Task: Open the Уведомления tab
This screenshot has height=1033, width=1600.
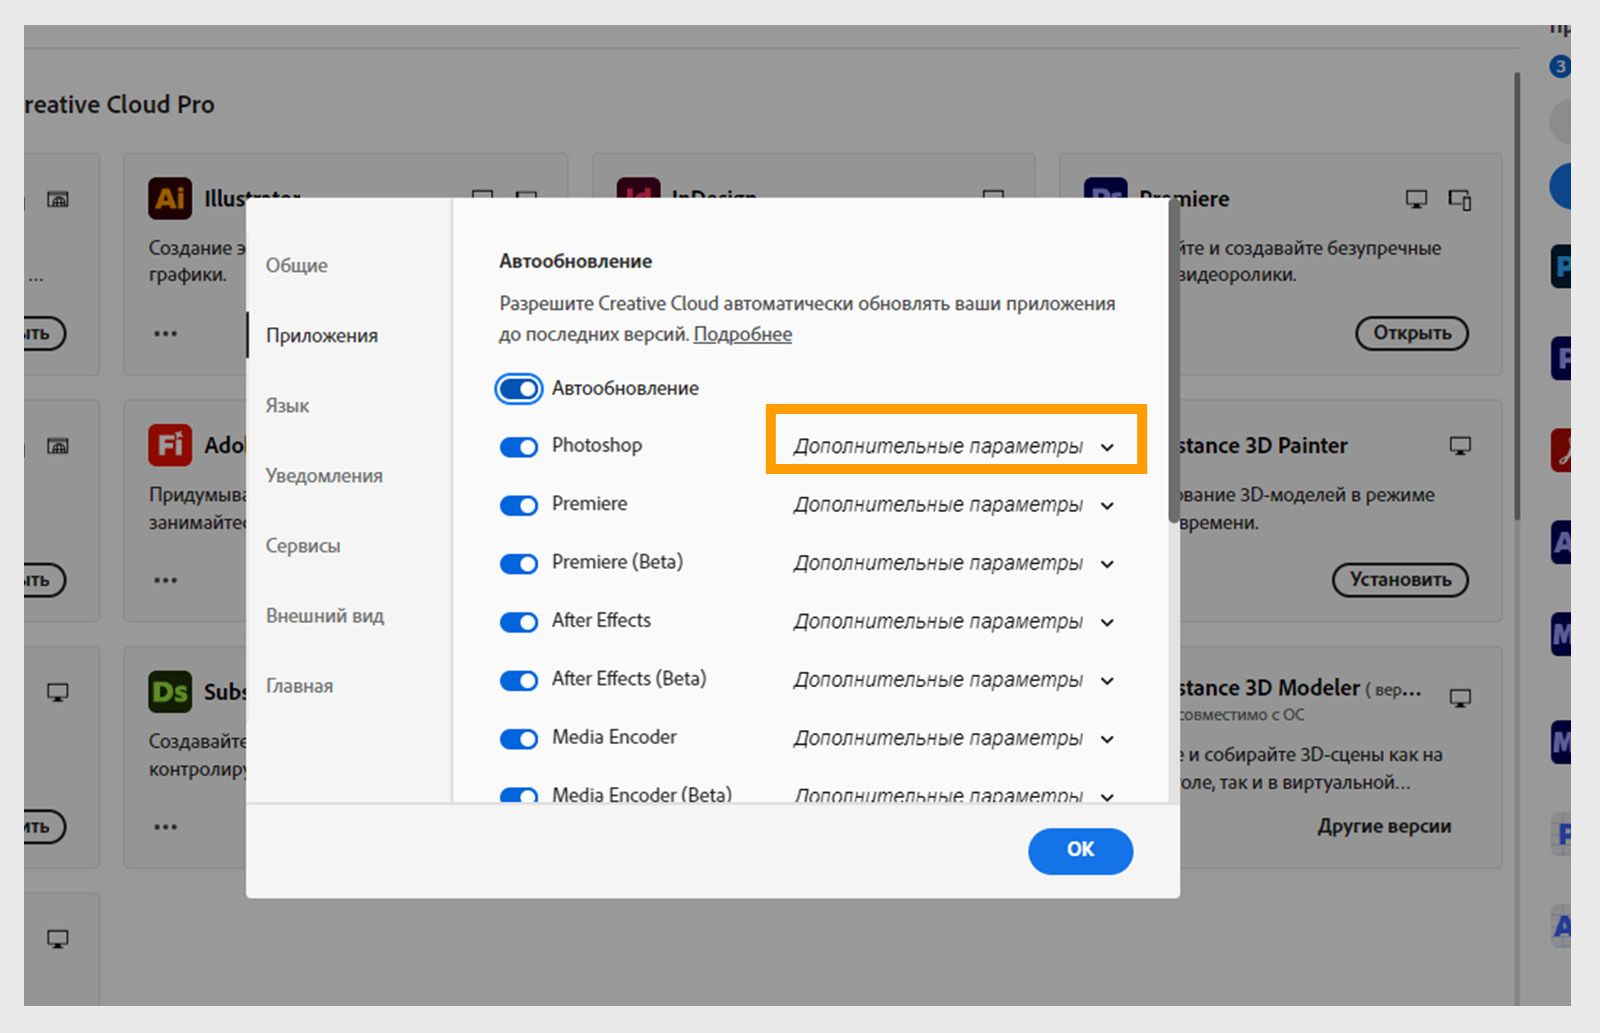Action: point(324,475)
